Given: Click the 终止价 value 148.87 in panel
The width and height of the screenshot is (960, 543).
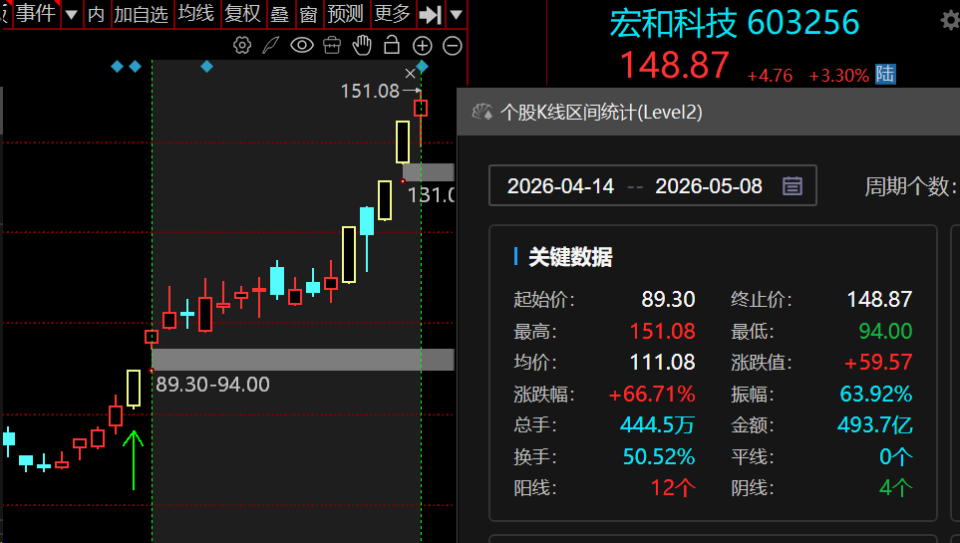Looking at the screenshot, I should (x=879, y=299).
